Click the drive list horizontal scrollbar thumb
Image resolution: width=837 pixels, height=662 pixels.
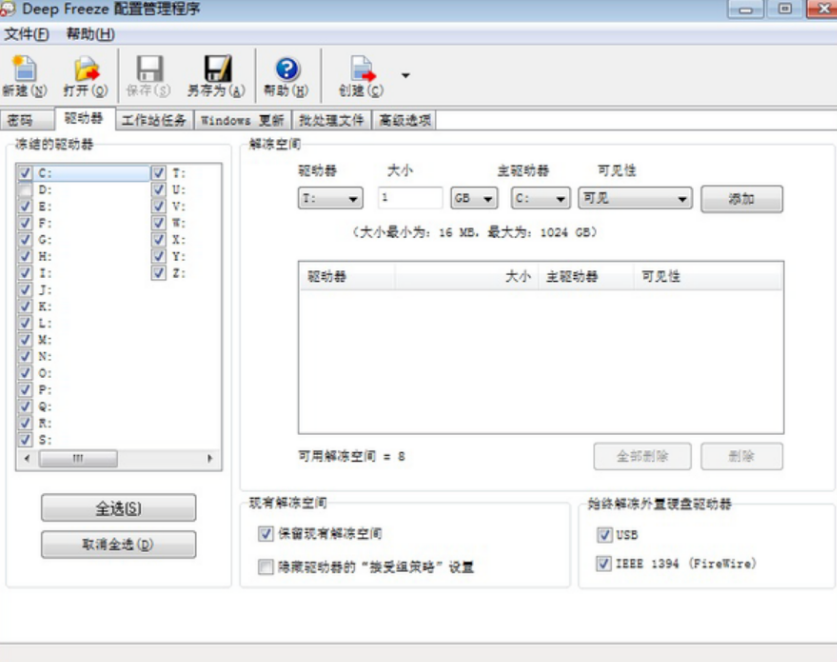(78, 459)
